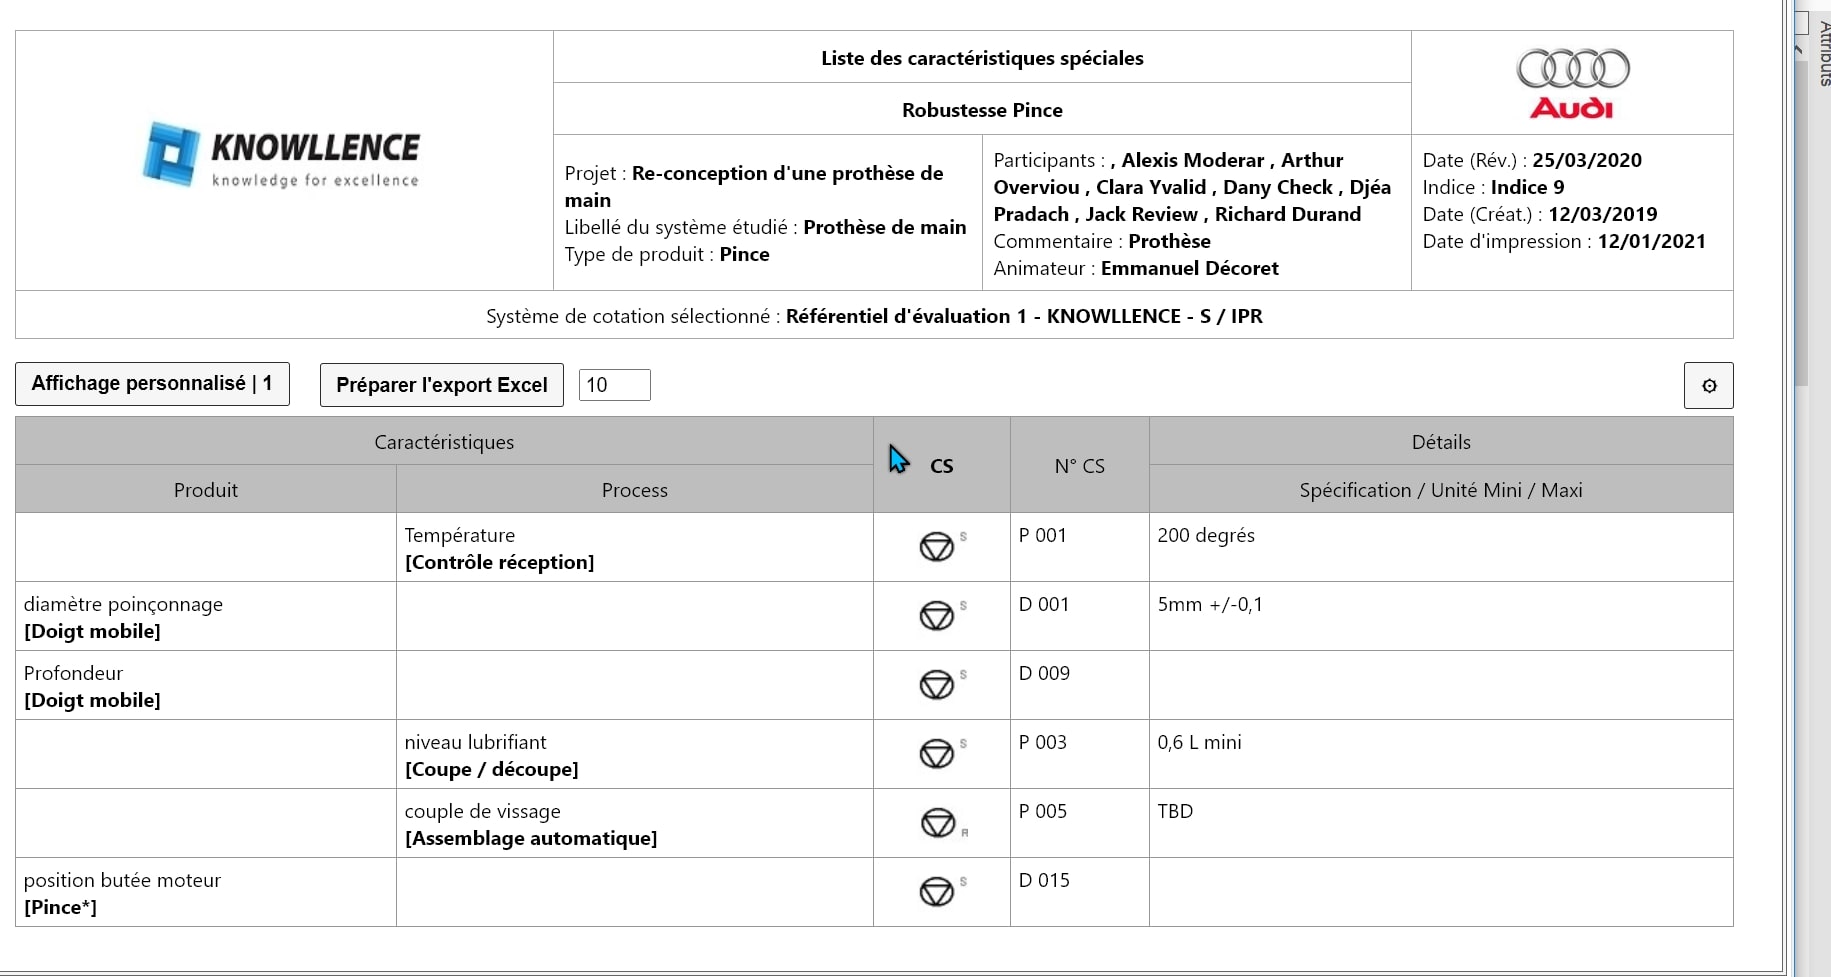Select the Température [Contrôle réception] cell

click(x=635, y=548)
